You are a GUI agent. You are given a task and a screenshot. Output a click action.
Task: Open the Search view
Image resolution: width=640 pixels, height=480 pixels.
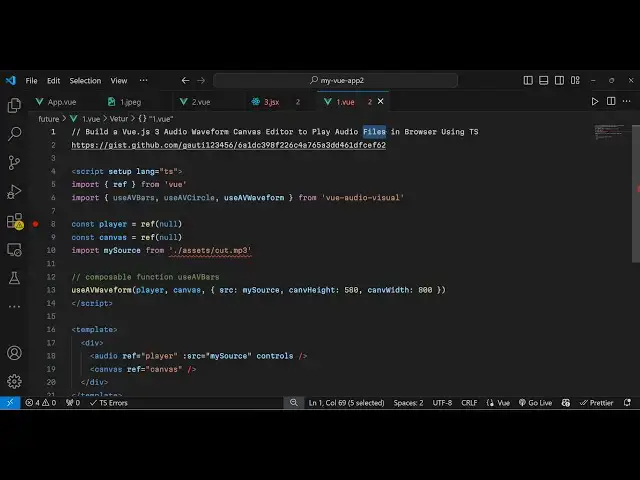click(14, 134)
